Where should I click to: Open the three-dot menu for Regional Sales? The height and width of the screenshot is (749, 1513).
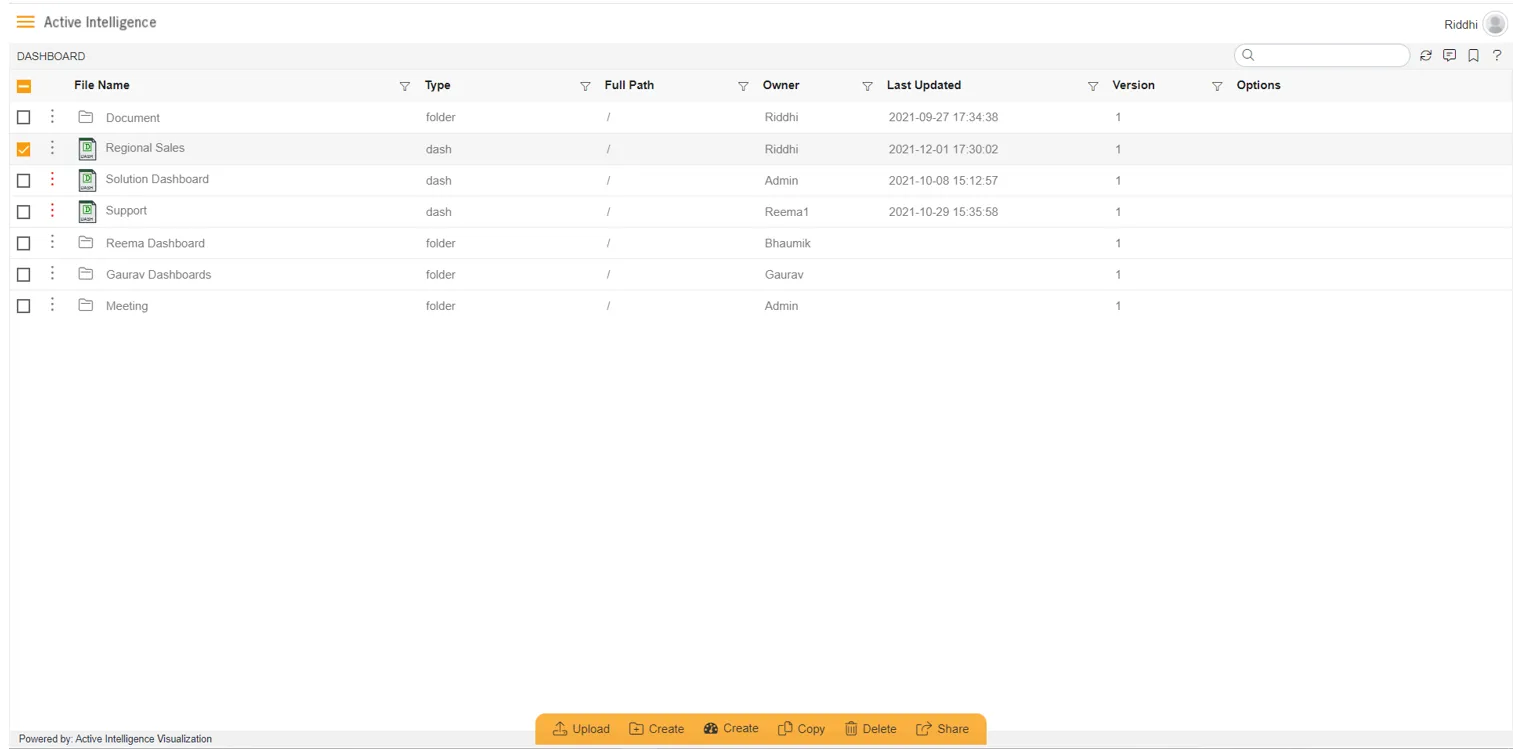point(52,148)
